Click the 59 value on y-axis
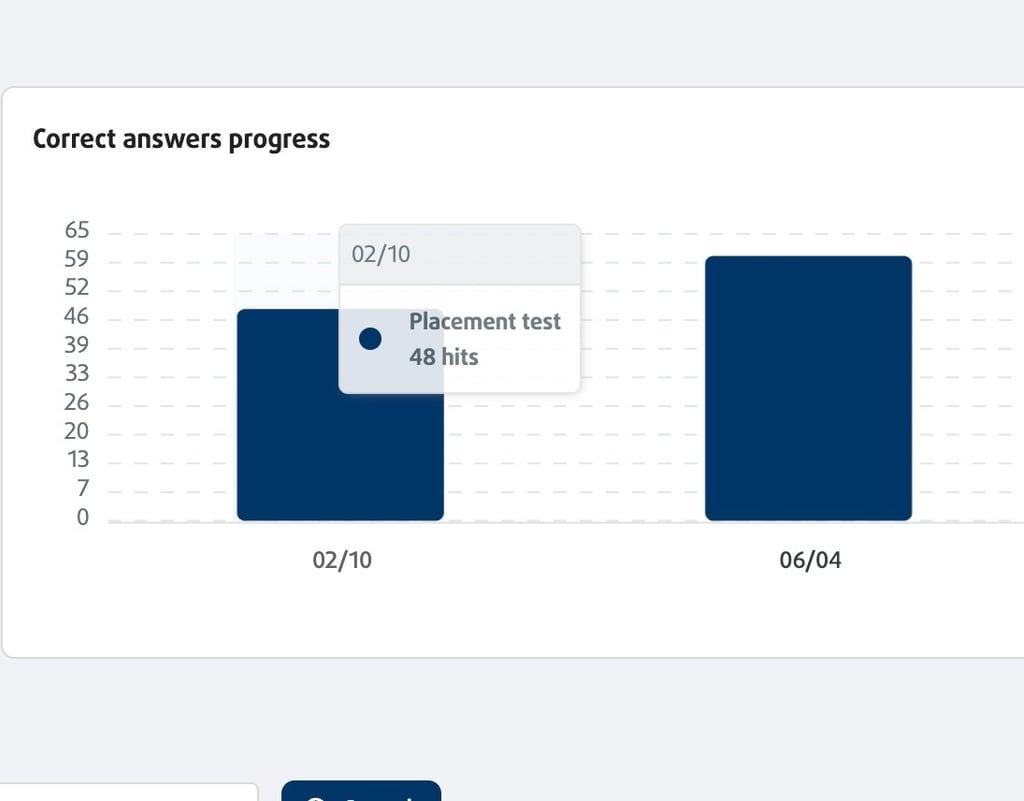The width and height of the screenshot is (1024, 801). pos(76,259)
